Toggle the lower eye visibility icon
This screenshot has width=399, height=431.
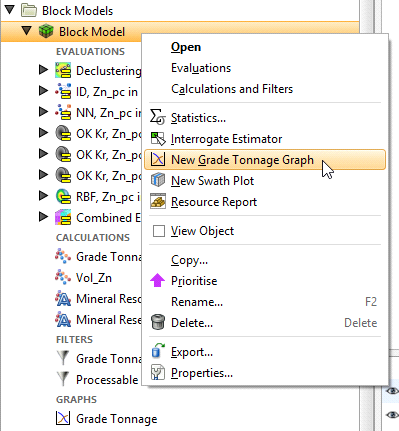pos(392,415)
